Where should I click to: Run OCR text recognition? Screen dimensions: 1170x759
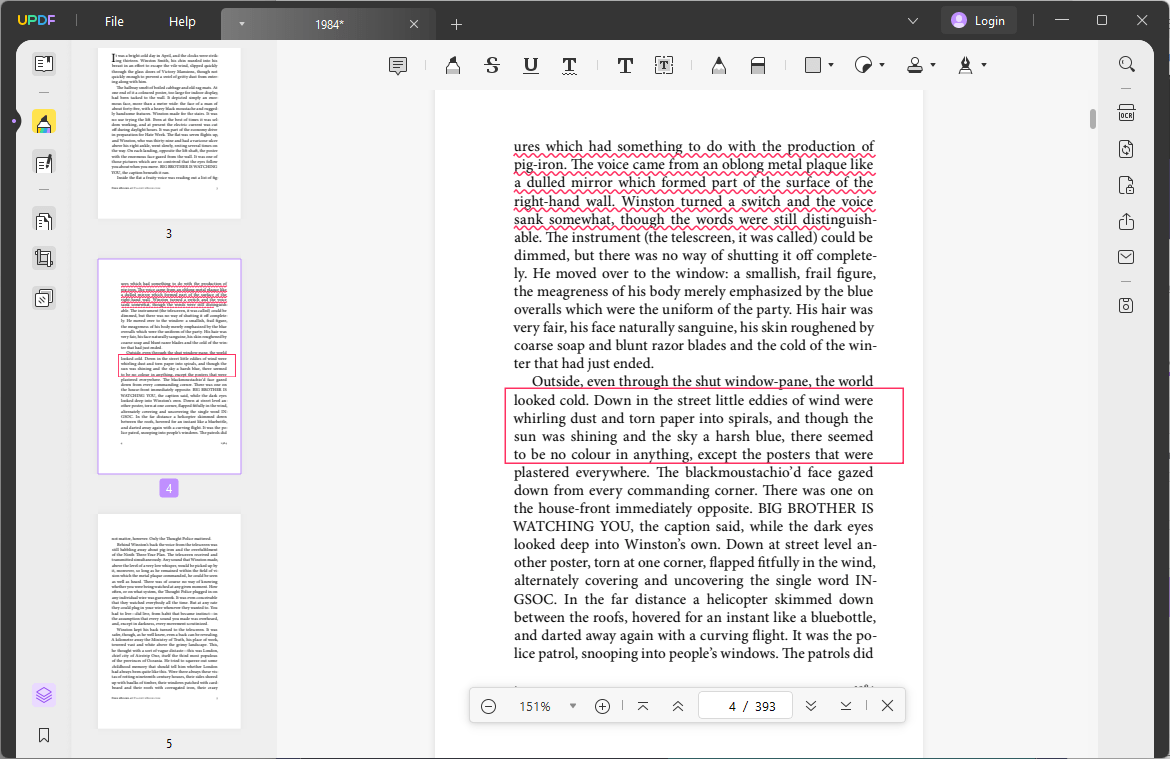pos(1127,113)
